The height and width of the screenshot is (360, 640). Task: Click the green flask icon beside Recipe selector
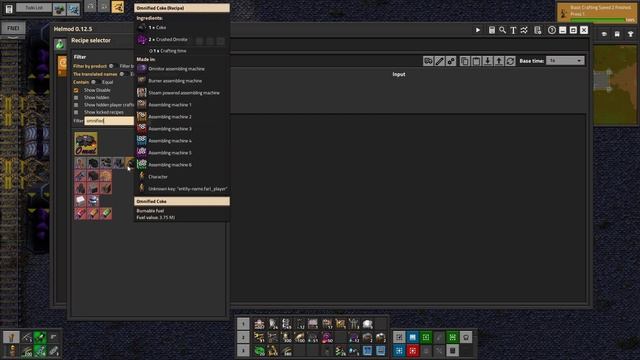tap(60, 44)
